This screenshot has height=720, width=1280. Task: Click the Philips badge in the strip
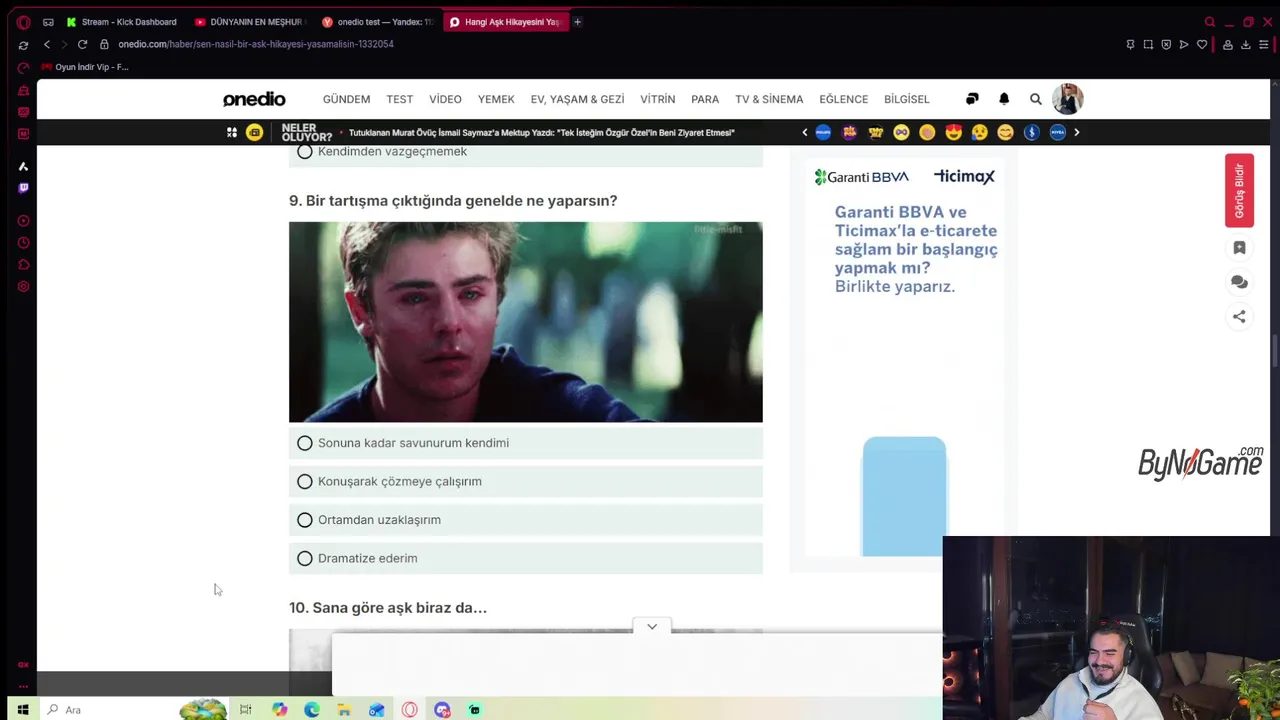click(x=823, y=132)
